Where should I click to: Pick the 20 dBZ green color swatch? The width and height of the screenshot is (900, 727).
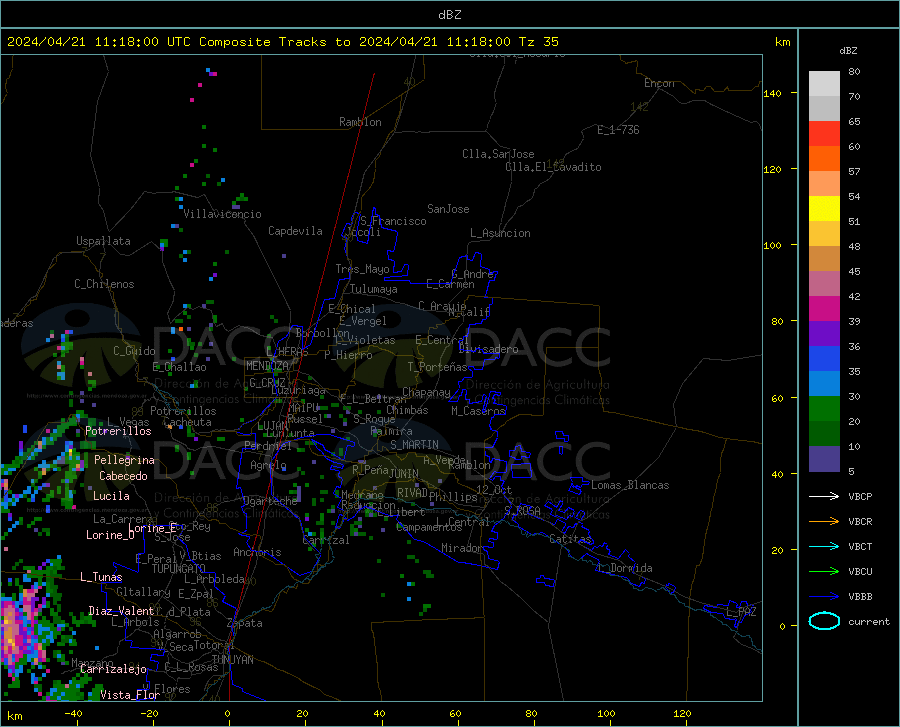[824, 409]
